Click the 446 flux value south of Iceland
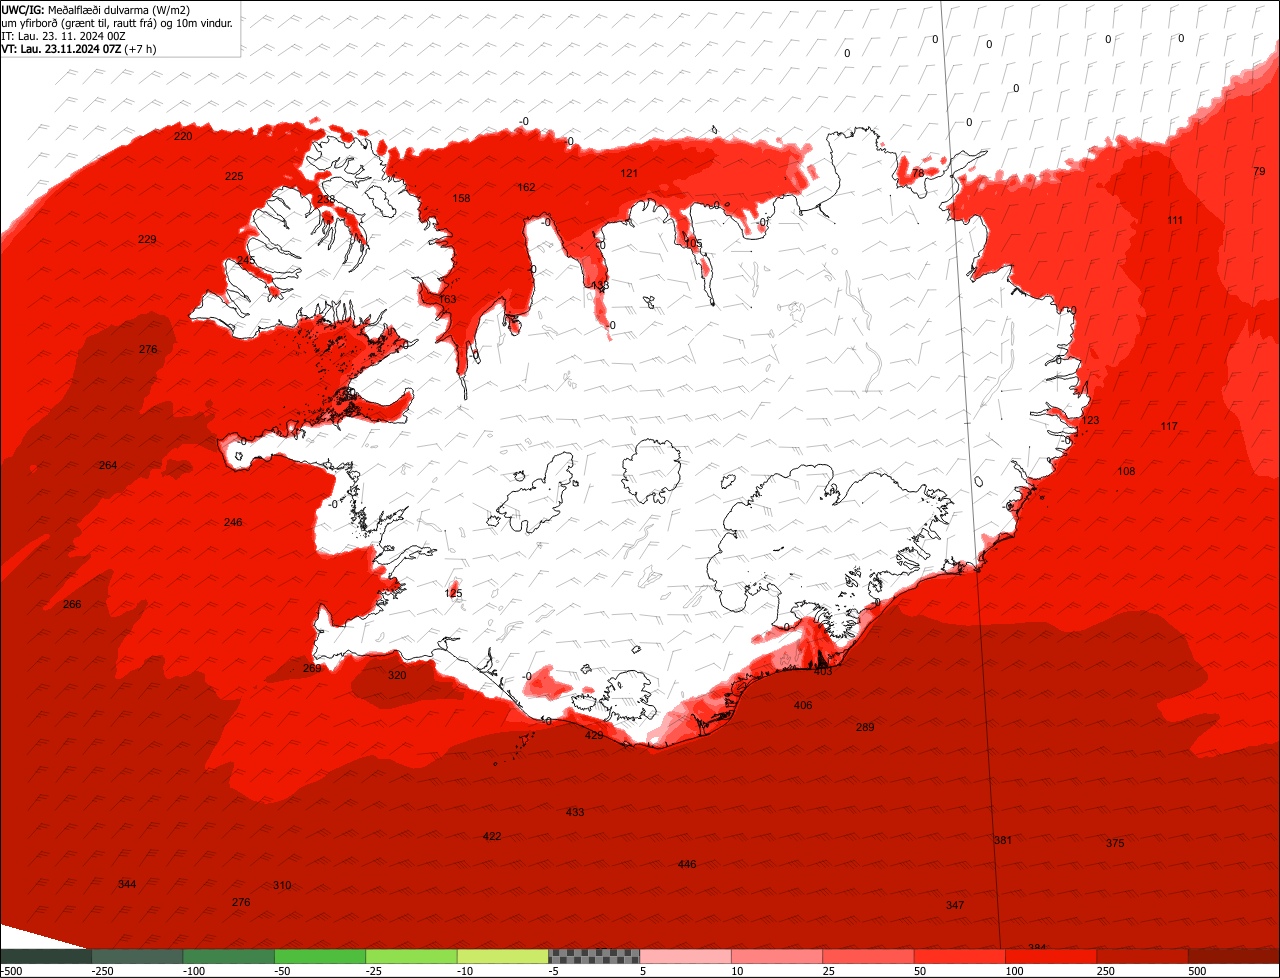 click(x=686, y=864)
